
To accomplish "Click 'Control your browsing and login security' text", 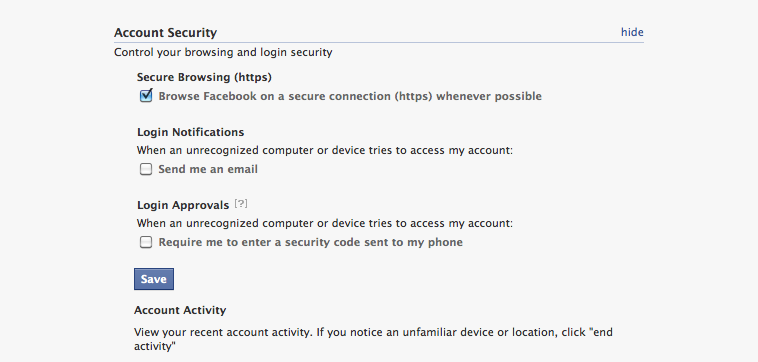I will point(223,52).
